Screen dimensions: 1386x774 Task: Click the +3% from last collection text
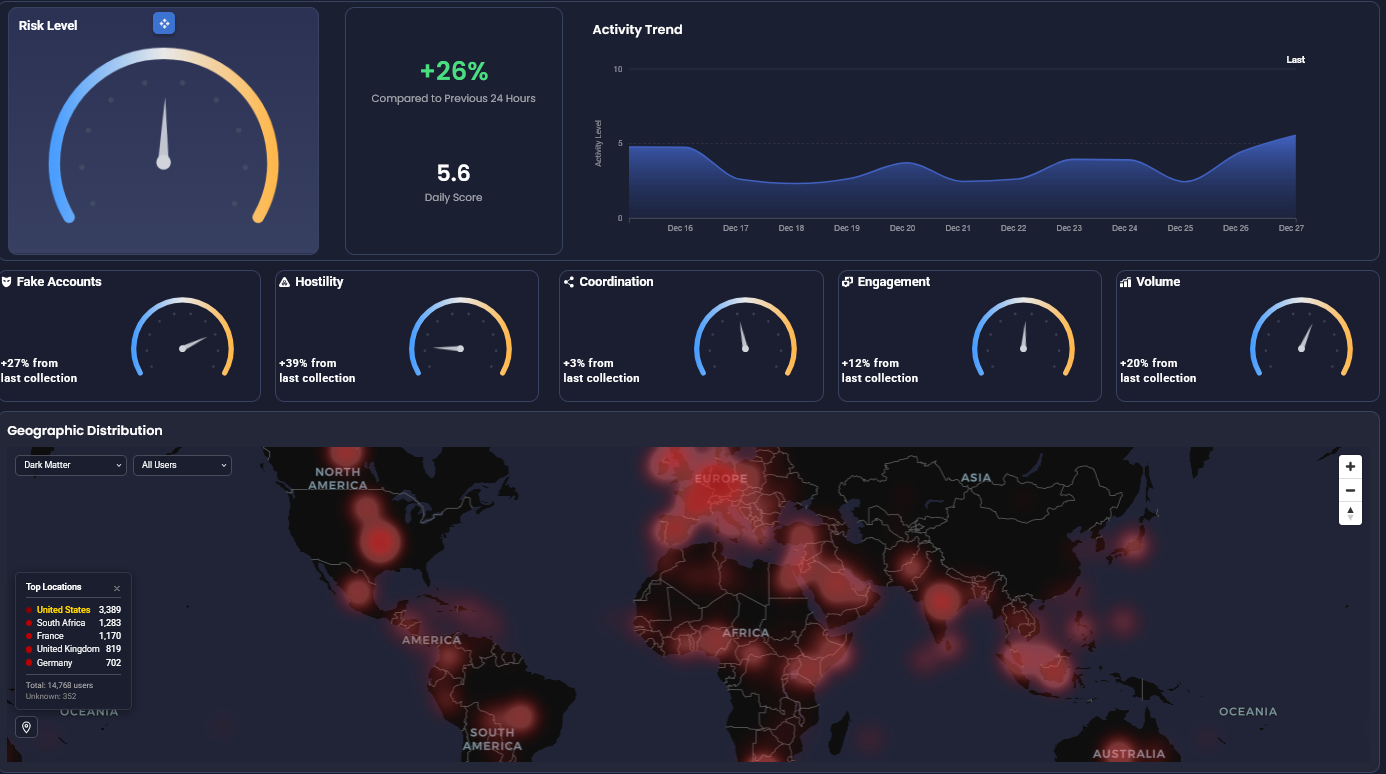click(x=601, y=371)
